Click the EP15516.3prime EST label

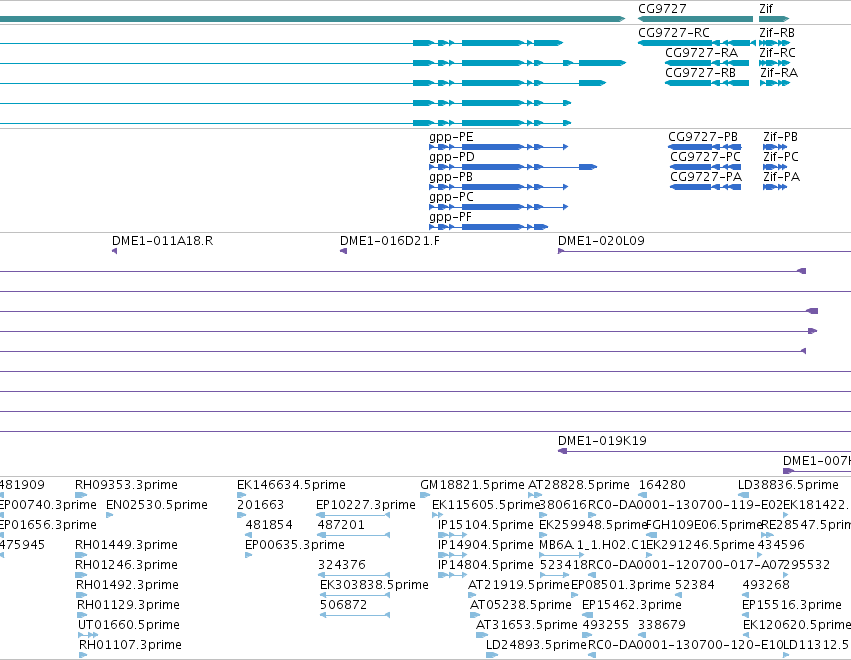coord(792,605)
